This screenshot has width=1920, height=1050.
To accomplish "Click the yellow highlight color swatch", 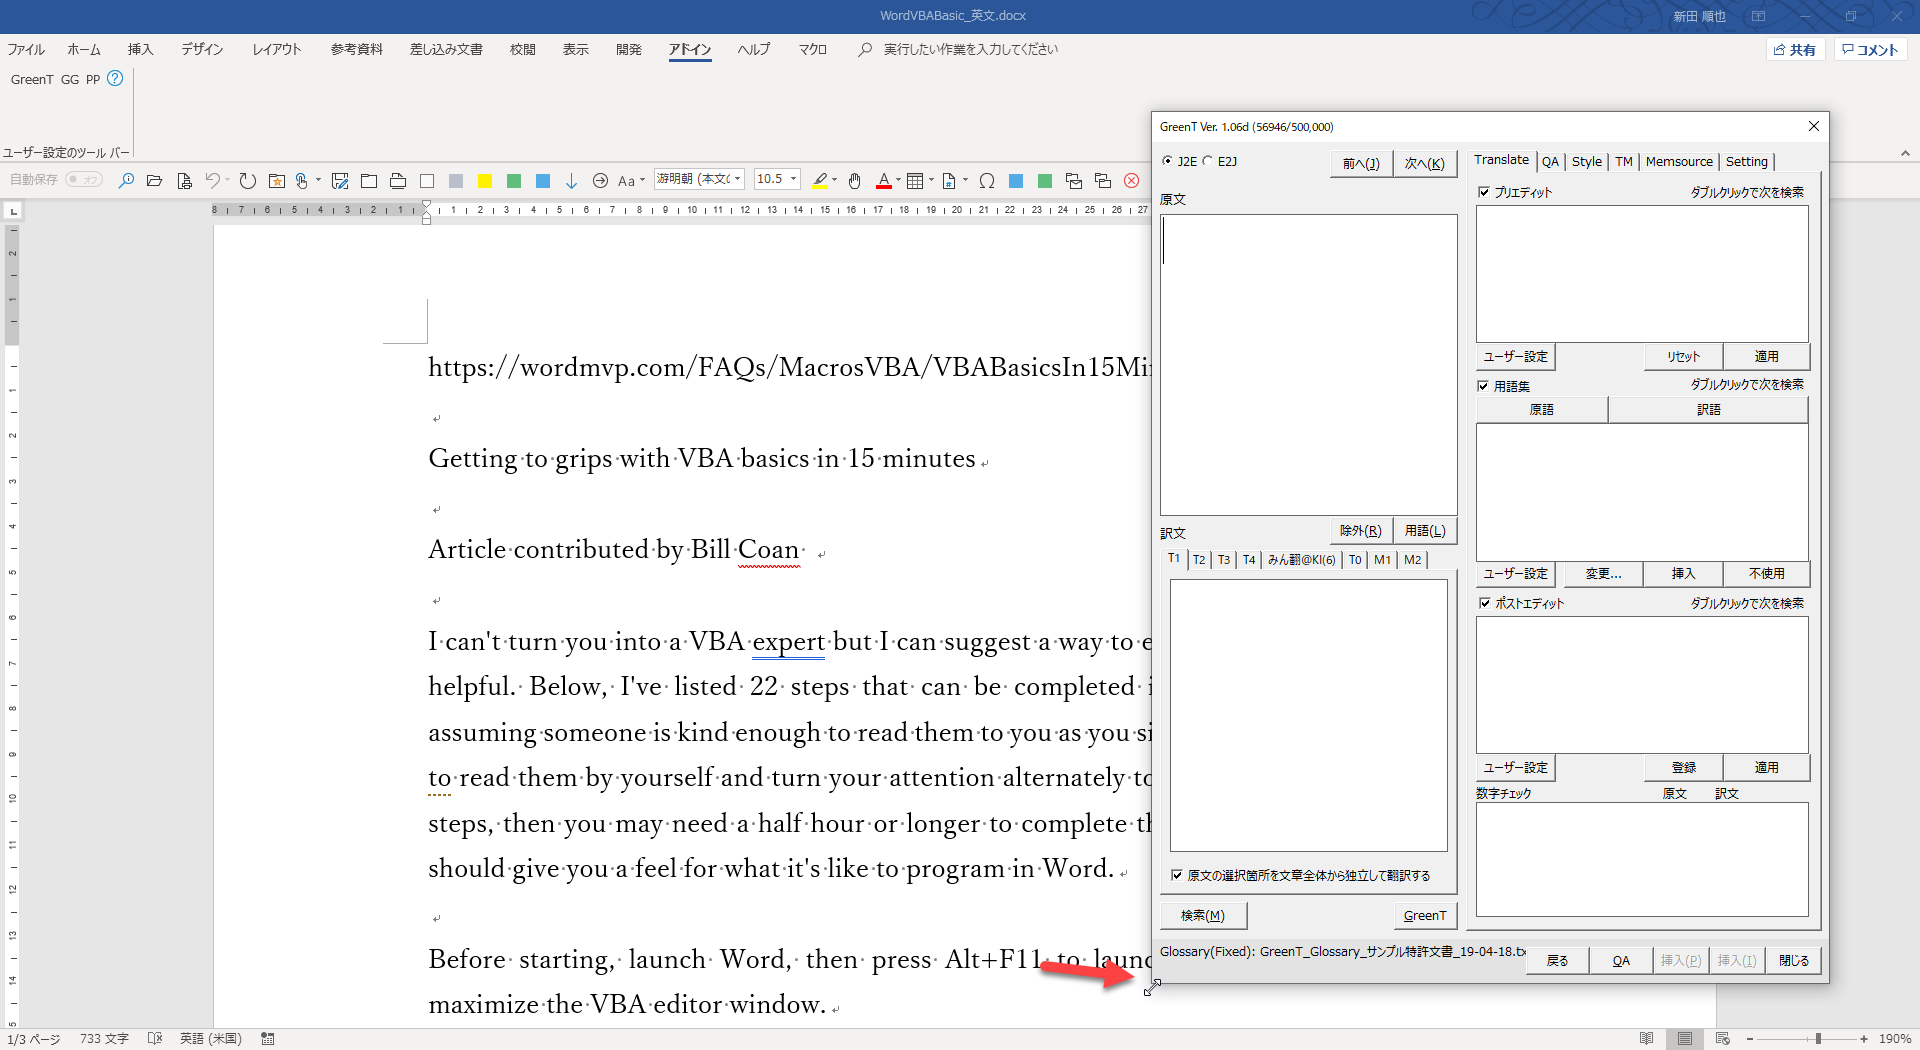I will 485,181.
